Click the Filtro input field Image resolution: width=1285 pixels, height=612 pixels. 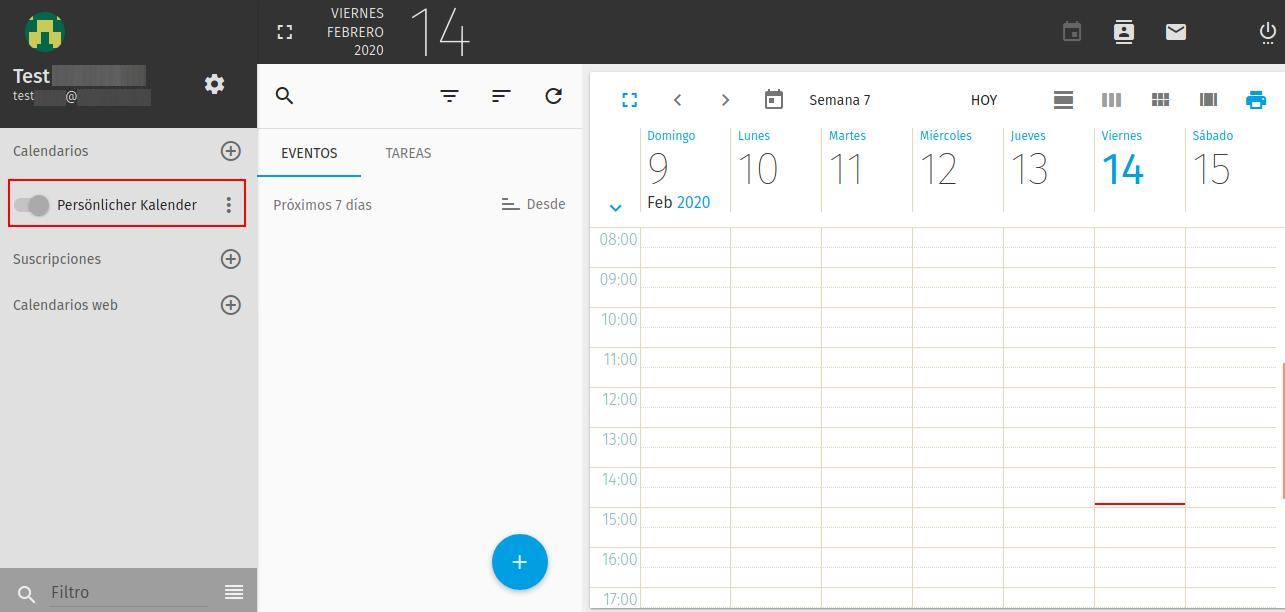pyautogui.click(x=128, y=592)
